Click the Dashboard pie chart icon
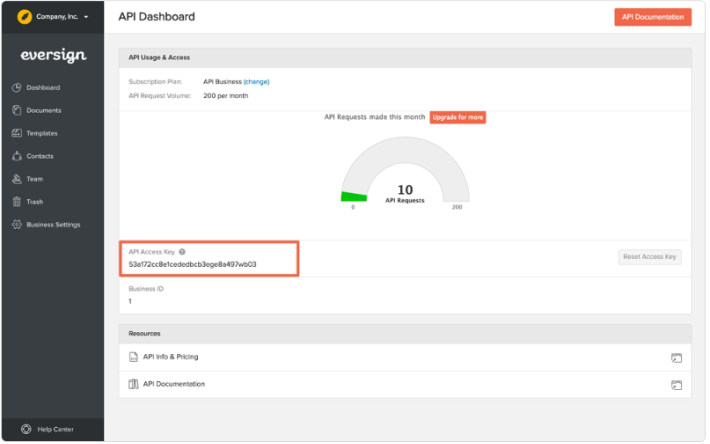Screen dimensions: 710x444 (x=17, y=87)
